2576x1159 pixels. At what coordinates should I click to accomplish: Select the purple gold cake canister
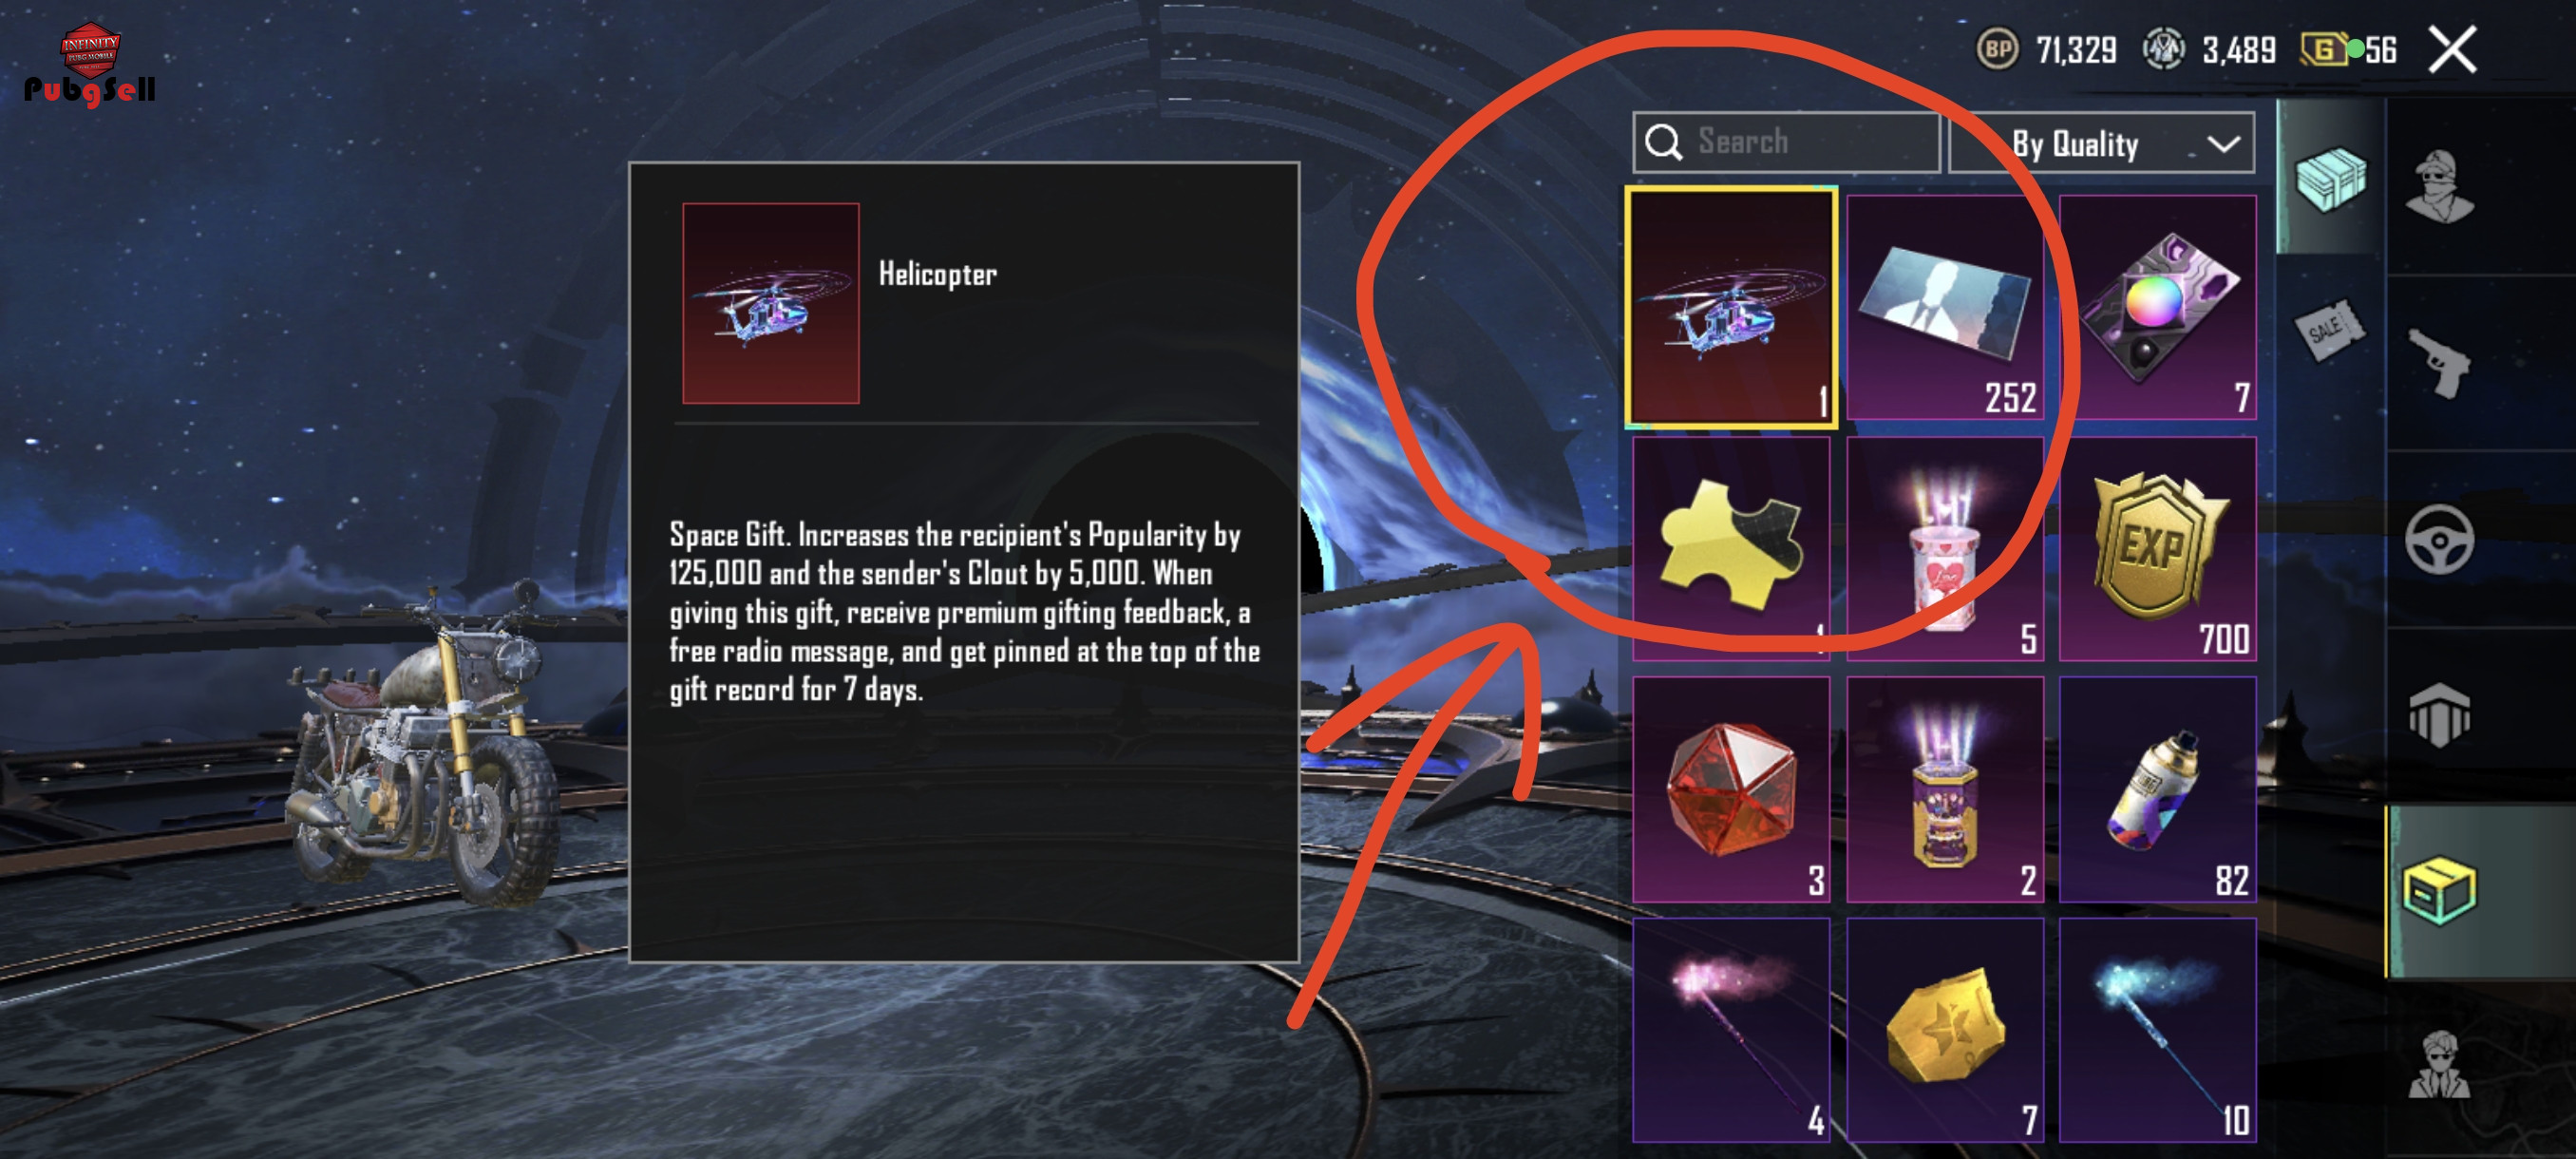(1945, 789)
